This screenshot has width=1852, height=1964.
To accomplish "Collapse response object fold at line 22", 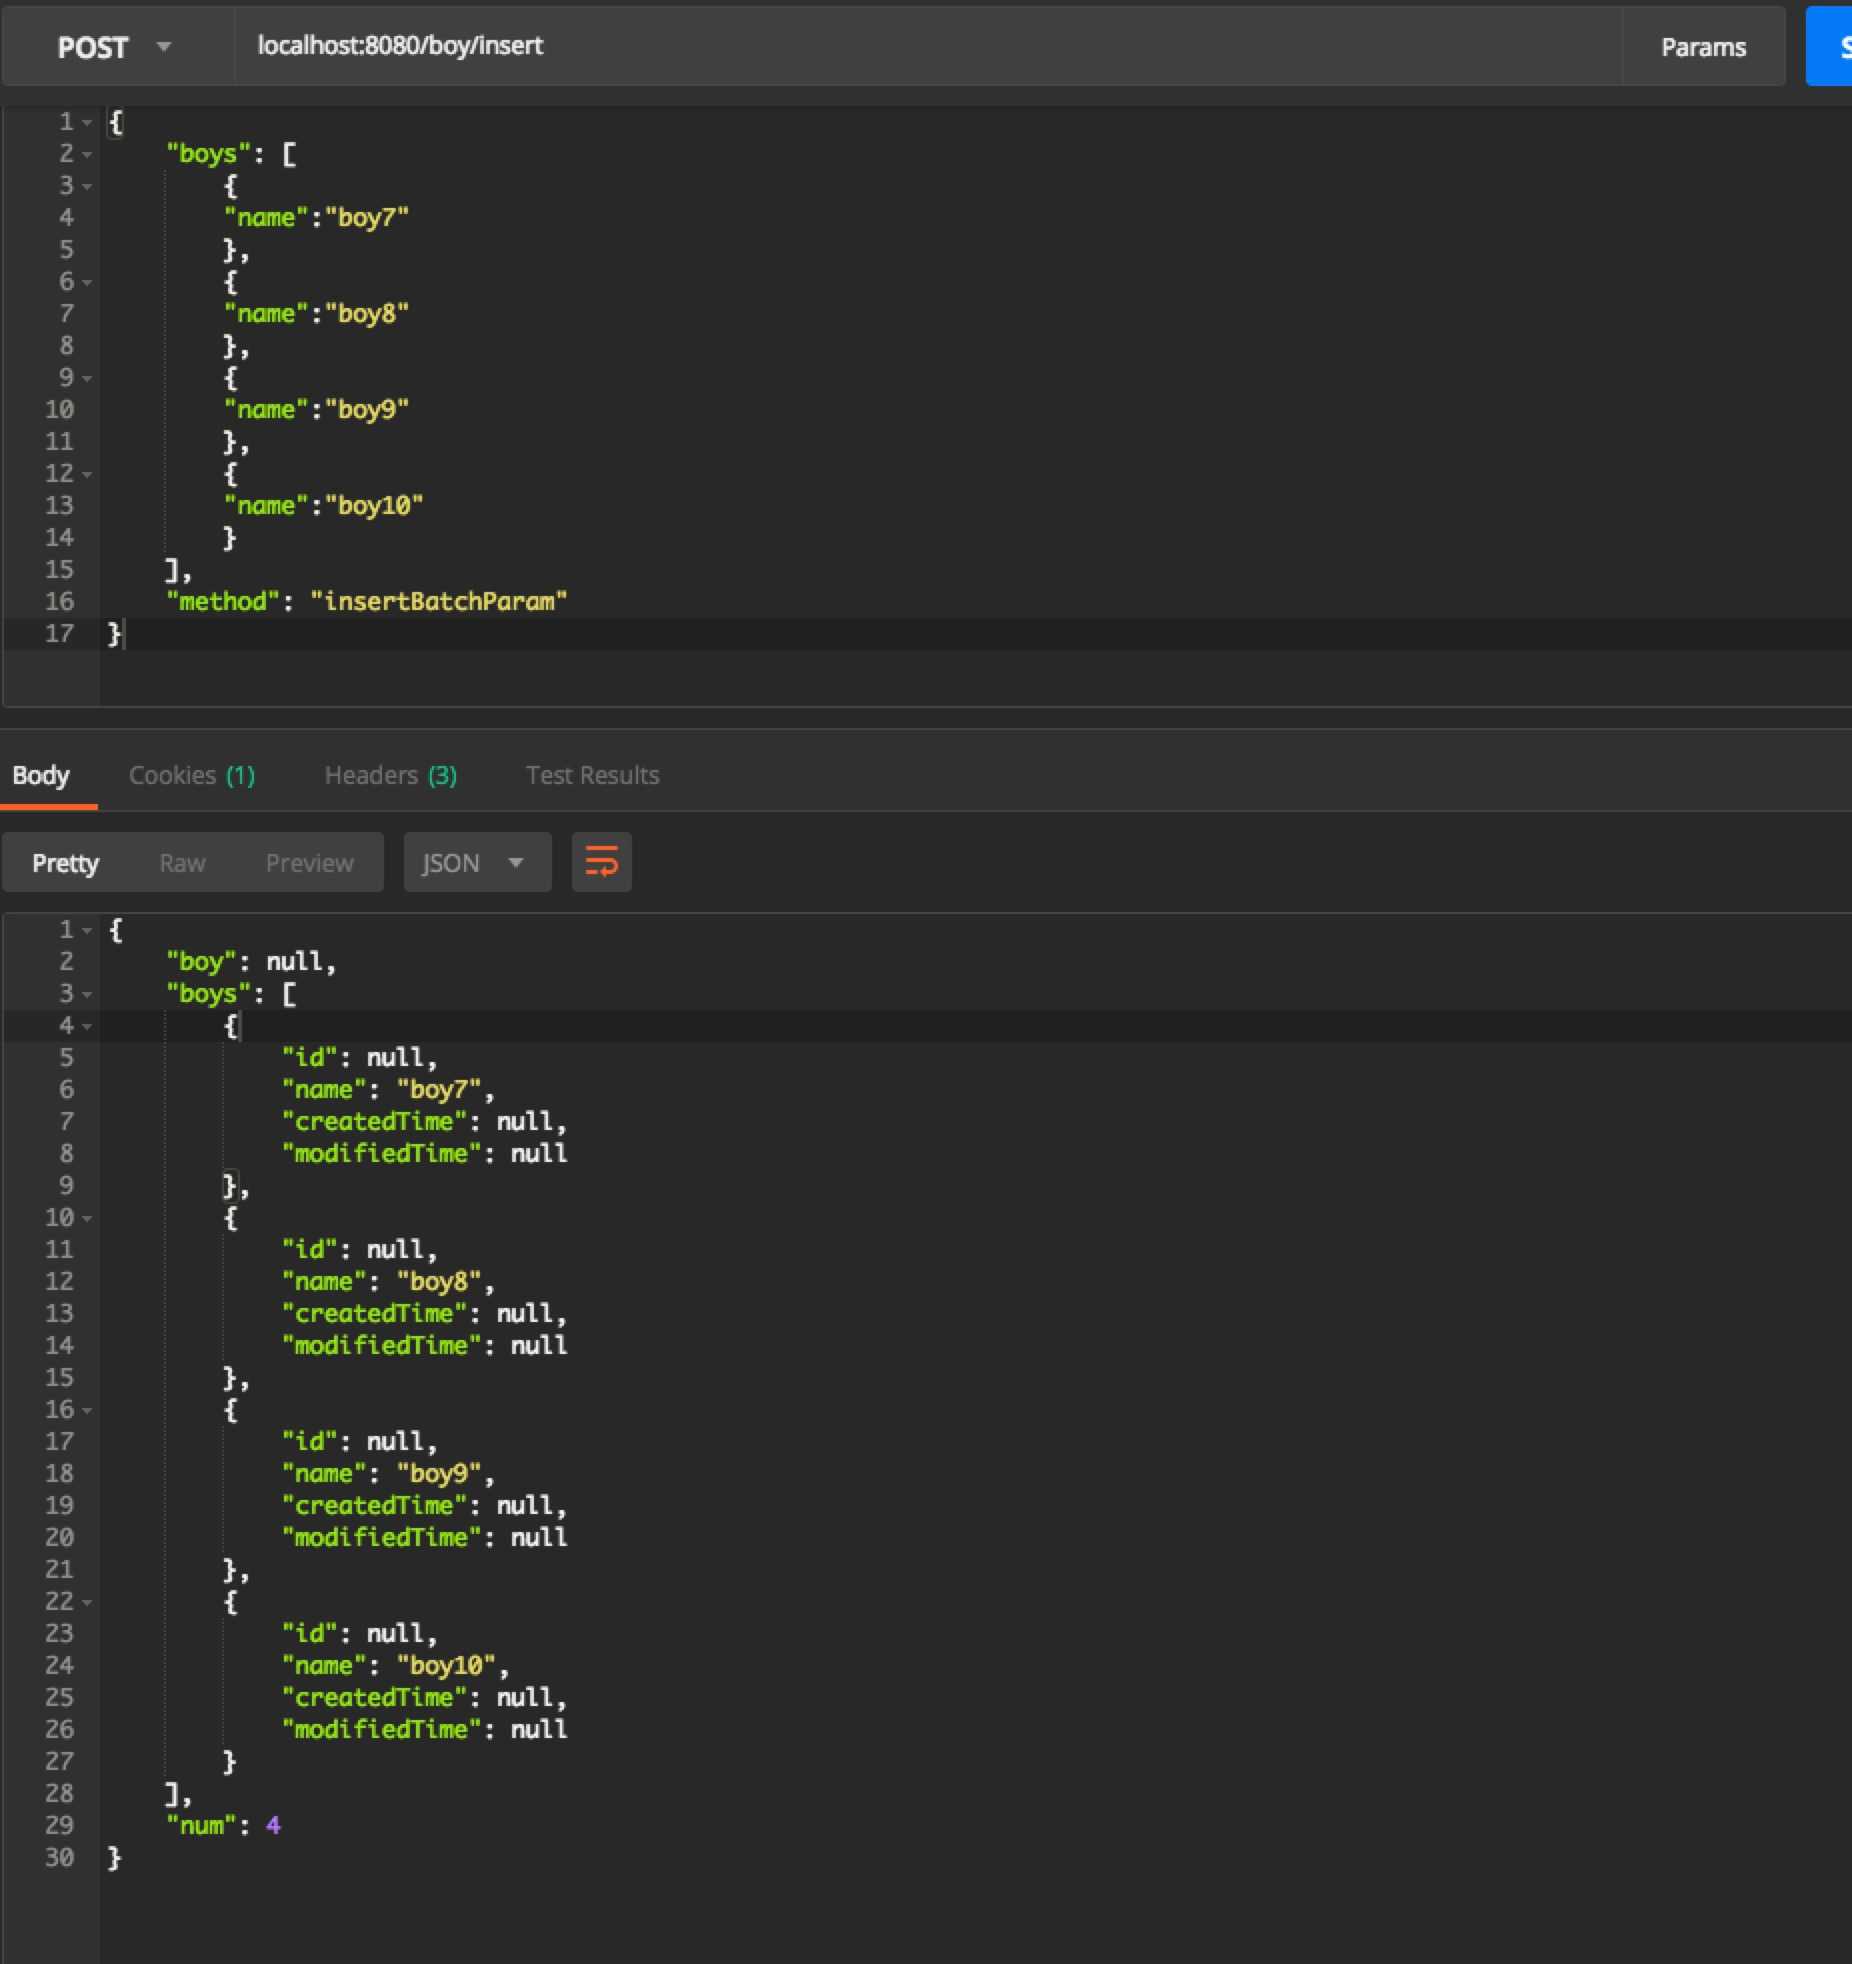I will coord(87,1603).
